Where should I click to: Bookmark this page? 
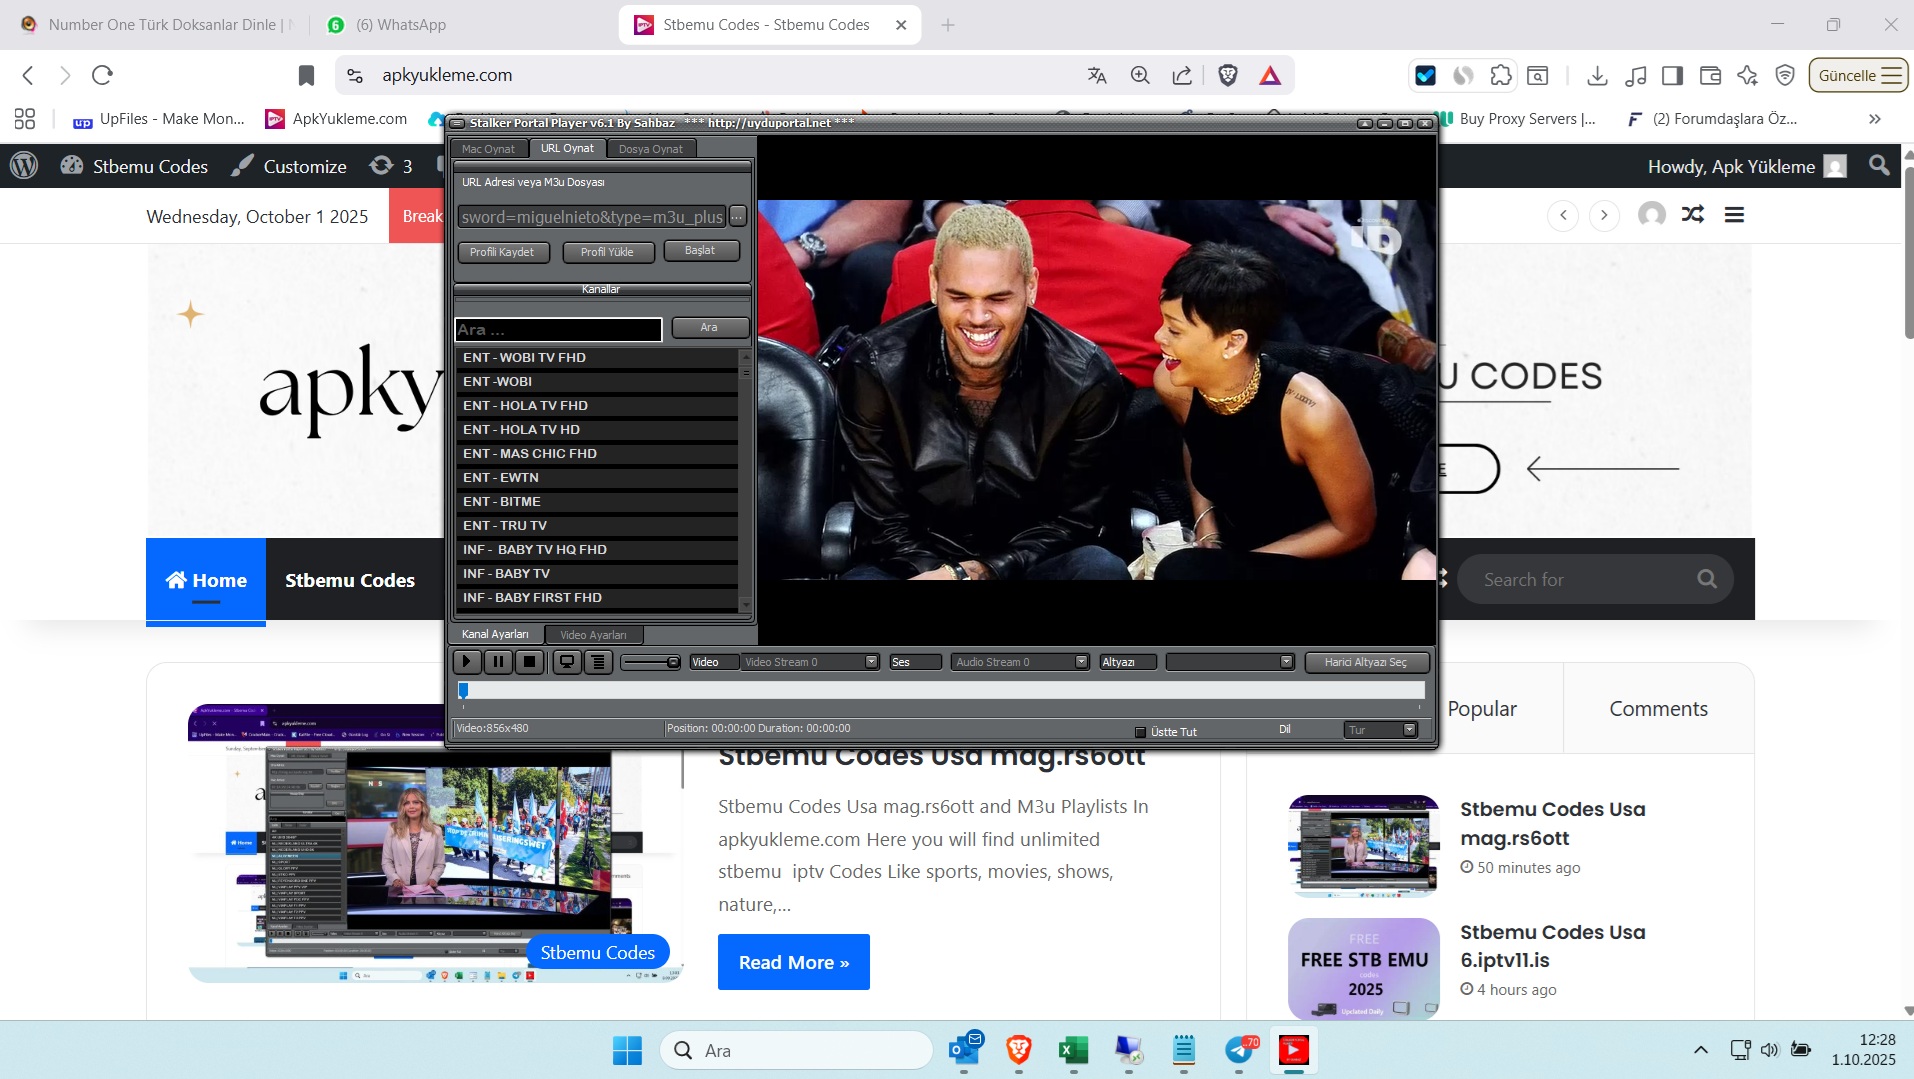tap(306, 75)
